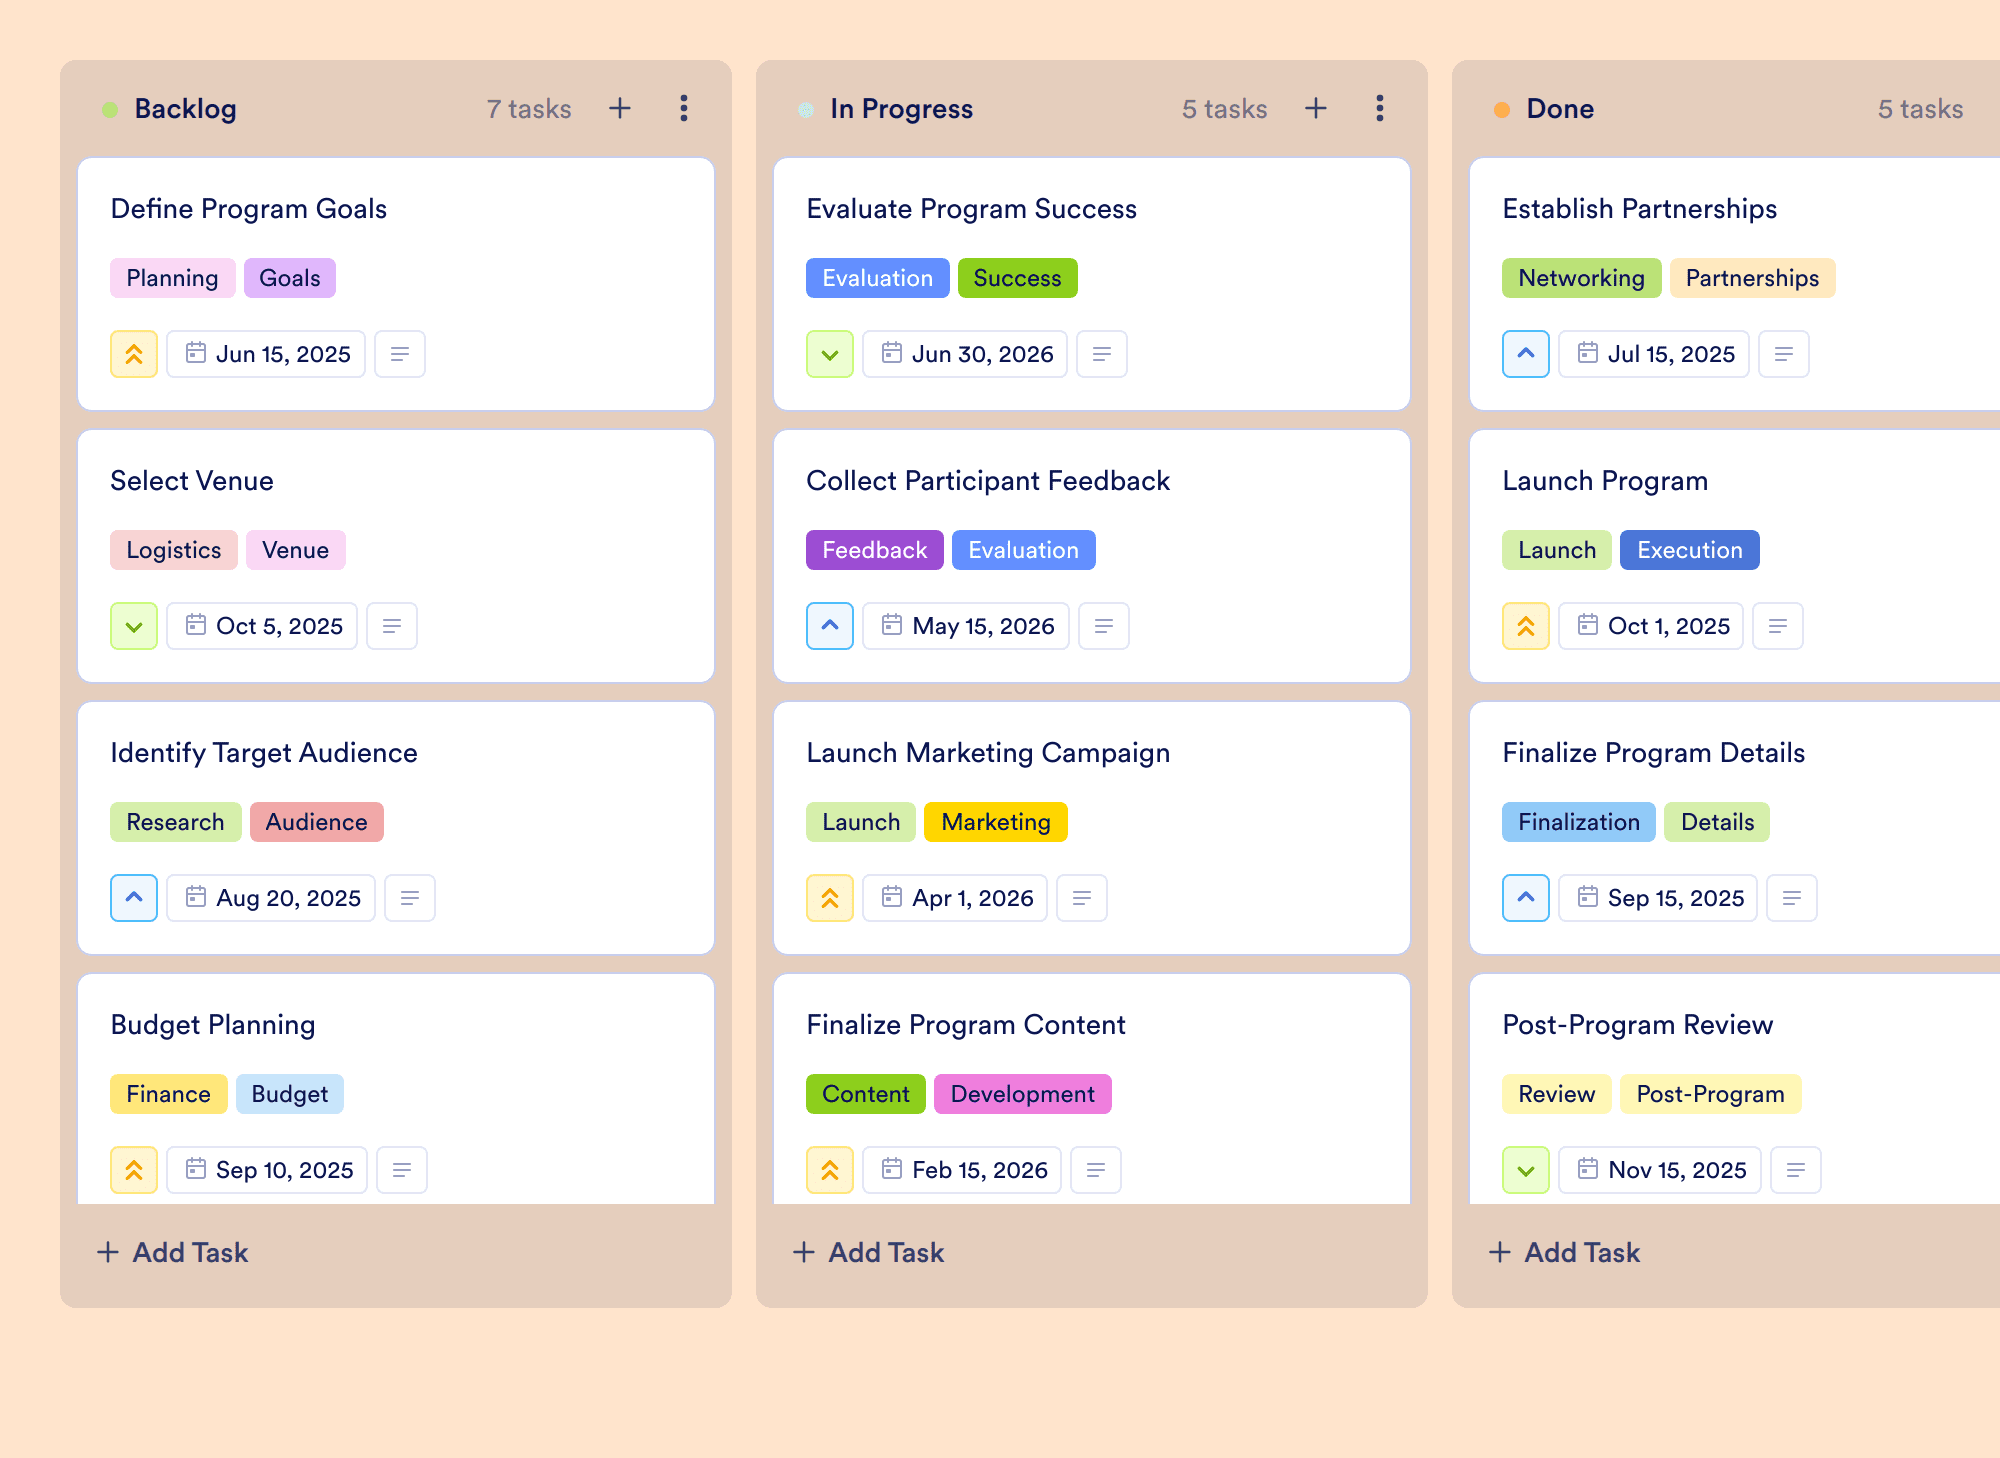2000x1458 pixels.
Task: Click Add Task under In Progress column
Action: (x=868, y=1252)
